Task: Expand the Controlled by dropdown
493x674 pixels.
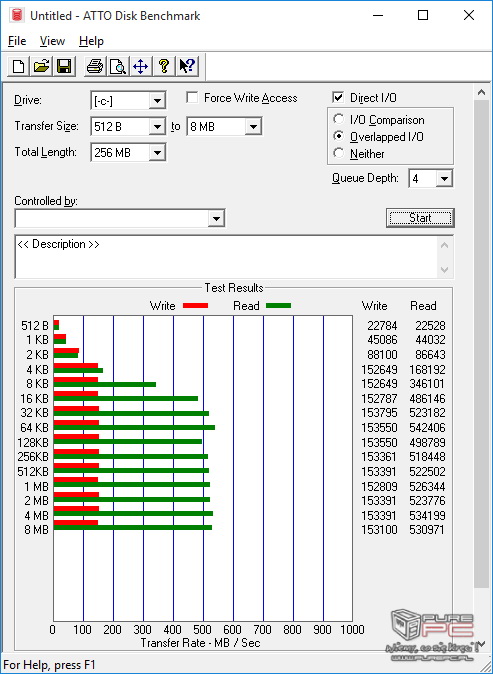Action: (x=216, y=218)
